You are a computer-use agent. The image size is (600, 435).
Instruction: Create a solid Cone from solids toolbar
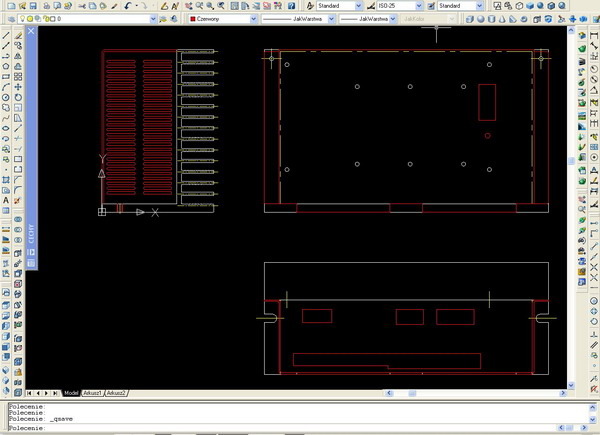pos(502,19)
